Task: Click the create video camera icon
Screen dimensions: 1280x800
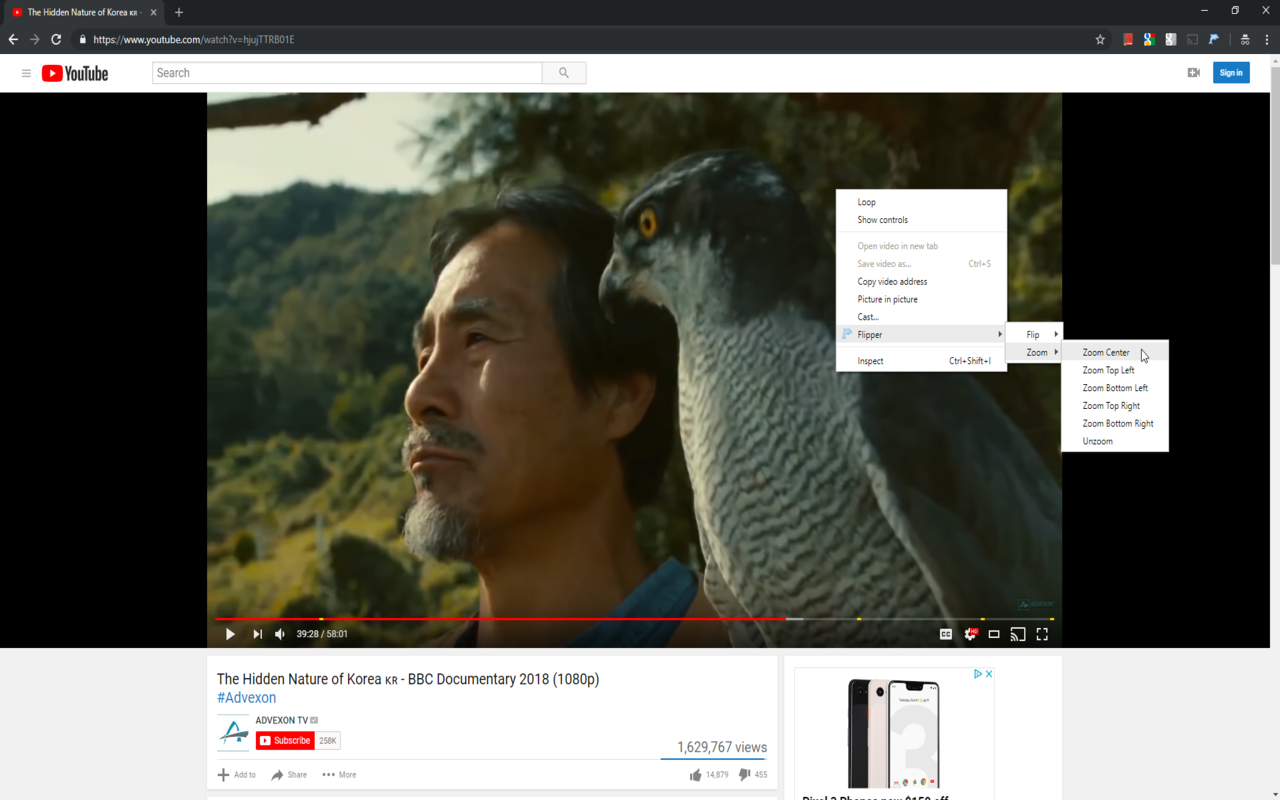Action: (1193, 73)
